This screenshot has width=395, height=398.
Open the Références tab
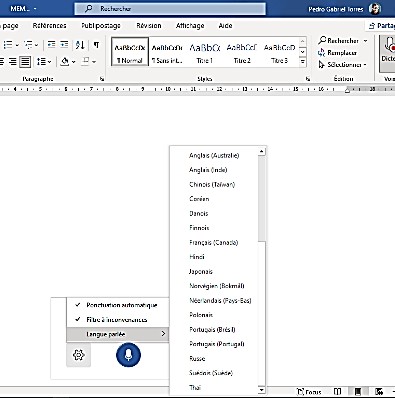click(49, 26)
